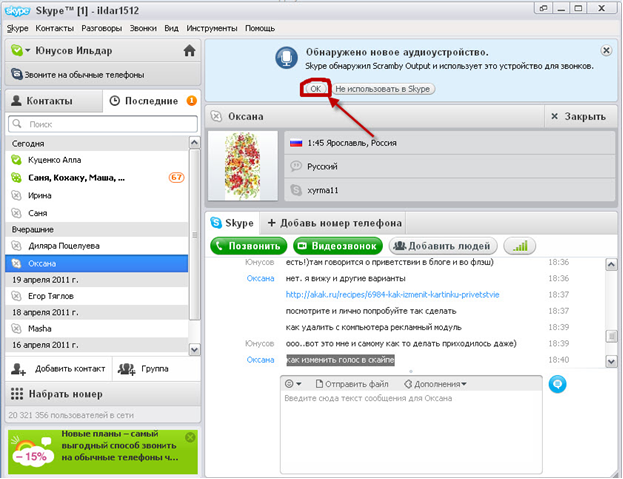The height and width of the screenshot is (479, 623).
Task: Select the highlighted Оксана contact row
Action: coord(97,263)
